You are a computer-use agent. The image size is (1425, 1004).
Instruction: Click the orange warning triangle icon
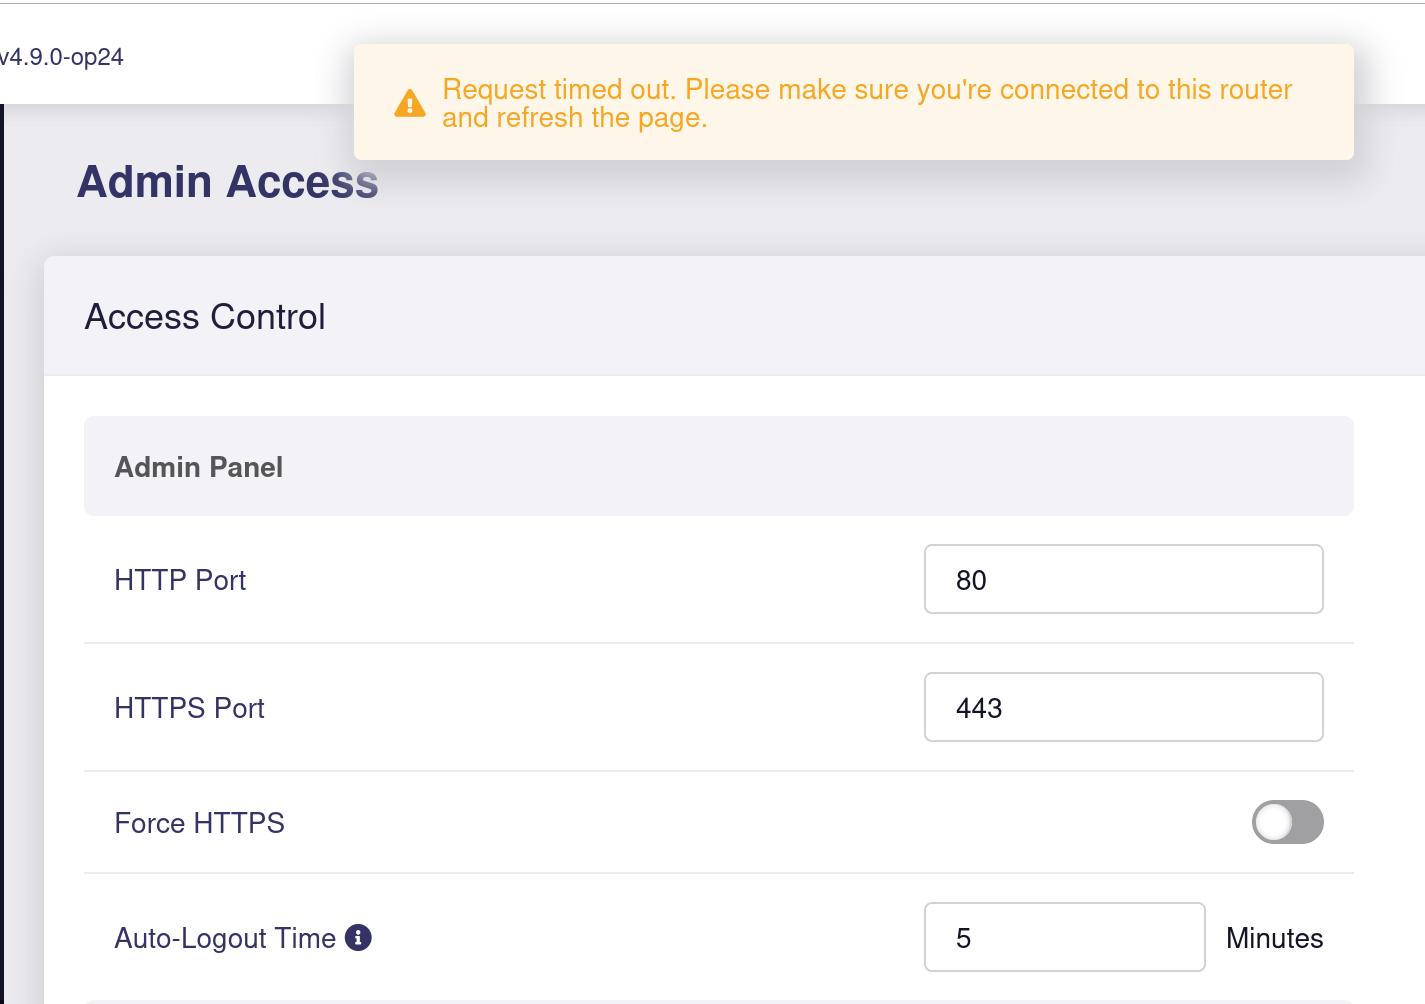410,103
